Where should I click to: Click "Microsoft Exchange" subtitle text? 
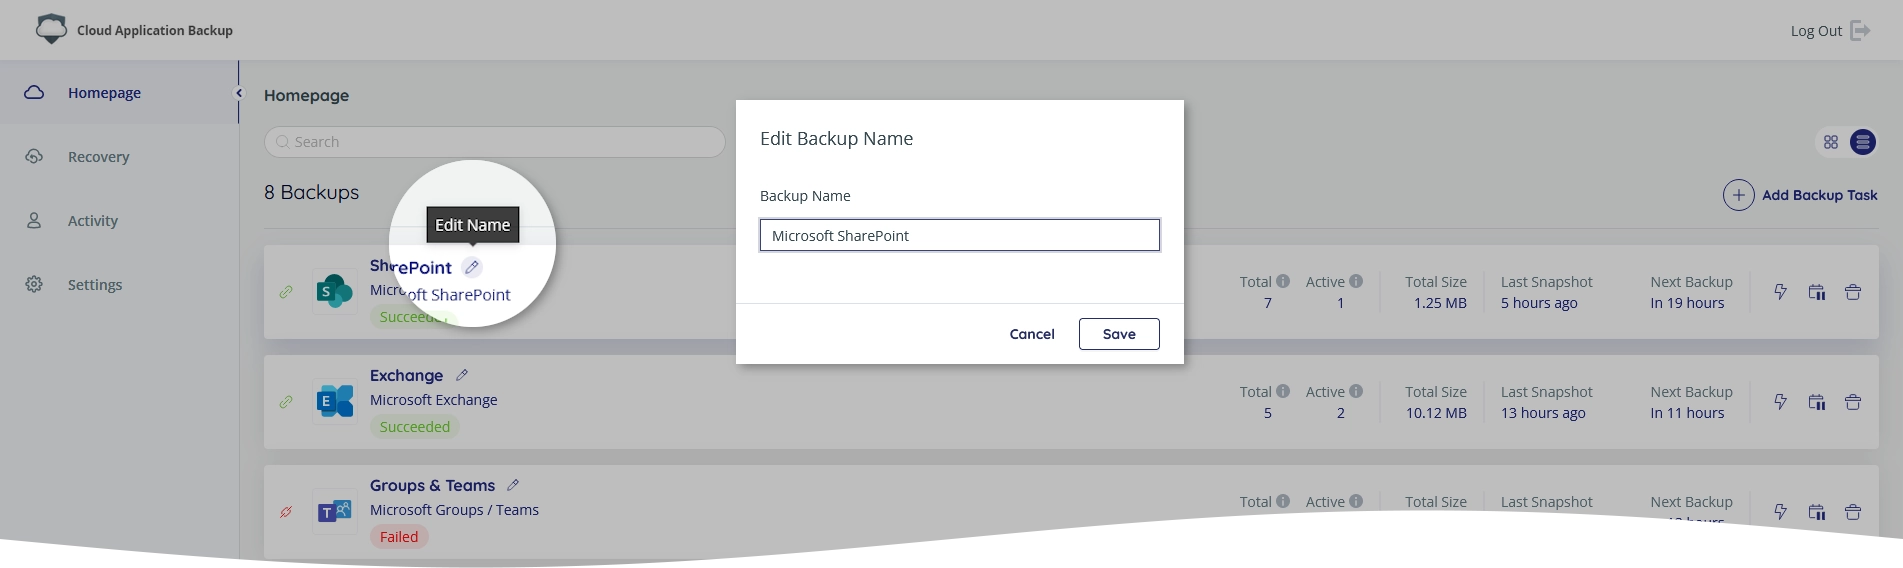pyautogui.click(x=433, y=400)
